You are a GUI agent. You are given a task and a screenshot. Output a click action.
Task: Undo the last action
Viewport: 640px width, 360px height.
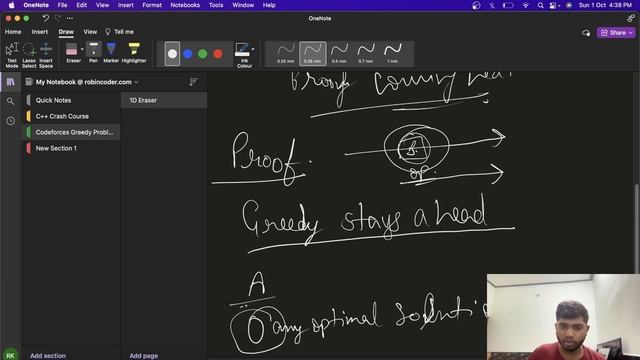46,18
